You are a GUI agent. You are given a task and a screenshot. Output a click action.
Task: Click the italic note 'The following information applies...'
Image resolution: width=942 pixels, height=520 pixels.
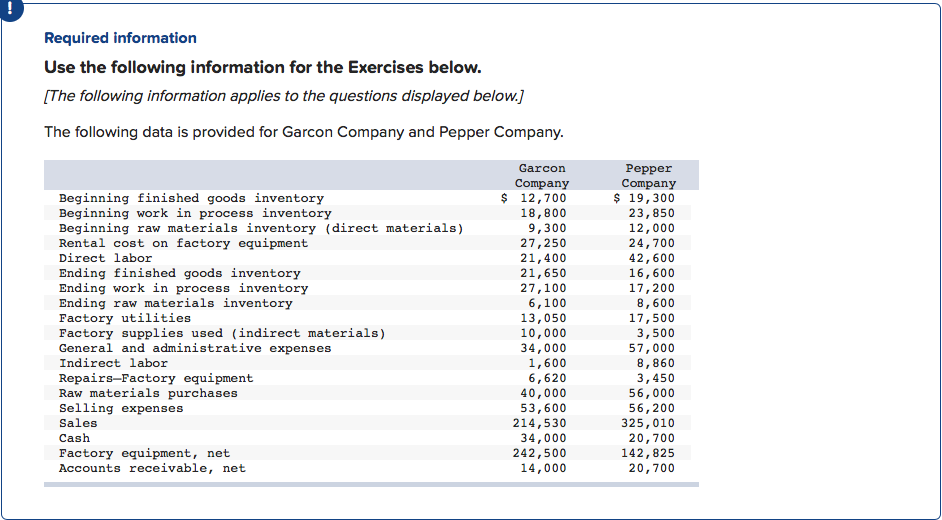tap(284, 96)
